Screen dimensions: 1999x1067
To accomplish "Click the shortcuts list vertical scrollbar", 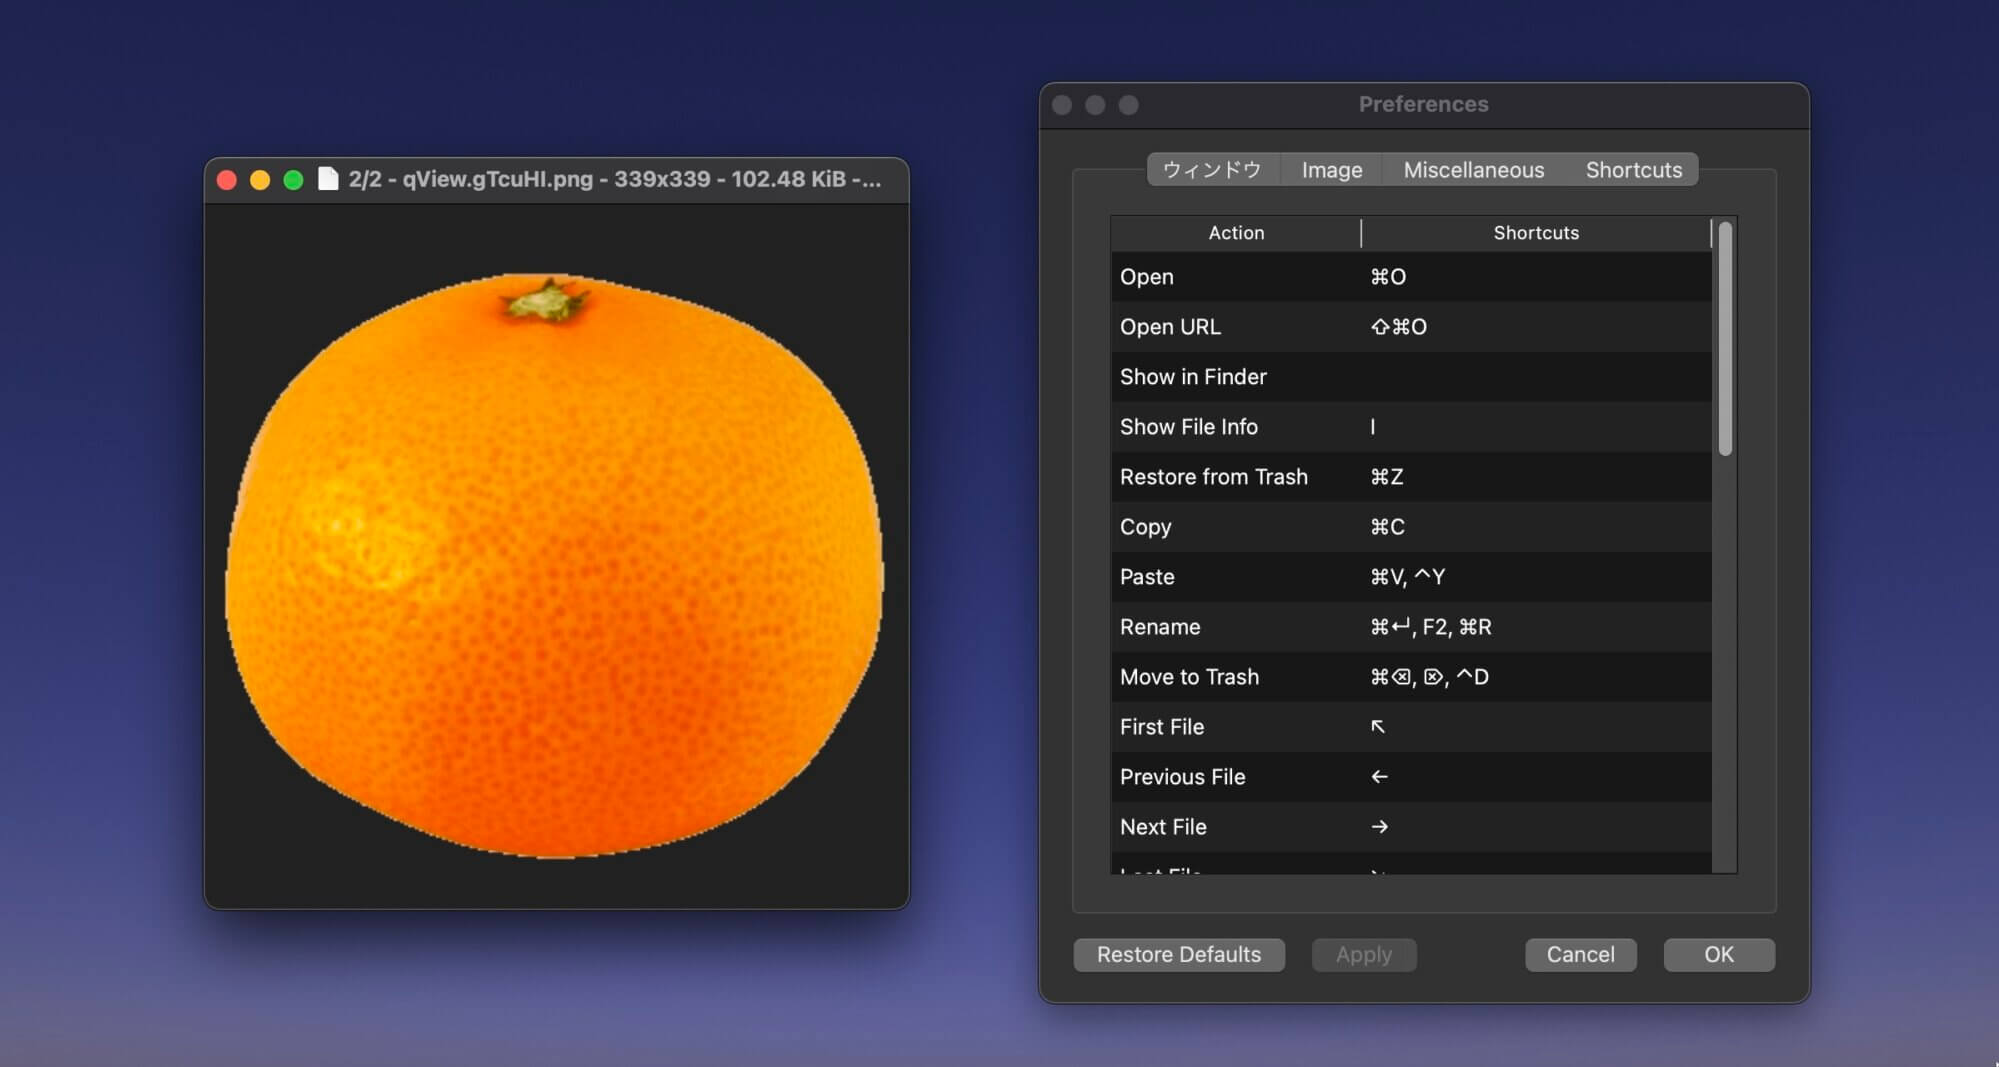I will [x=1725, y=340].
